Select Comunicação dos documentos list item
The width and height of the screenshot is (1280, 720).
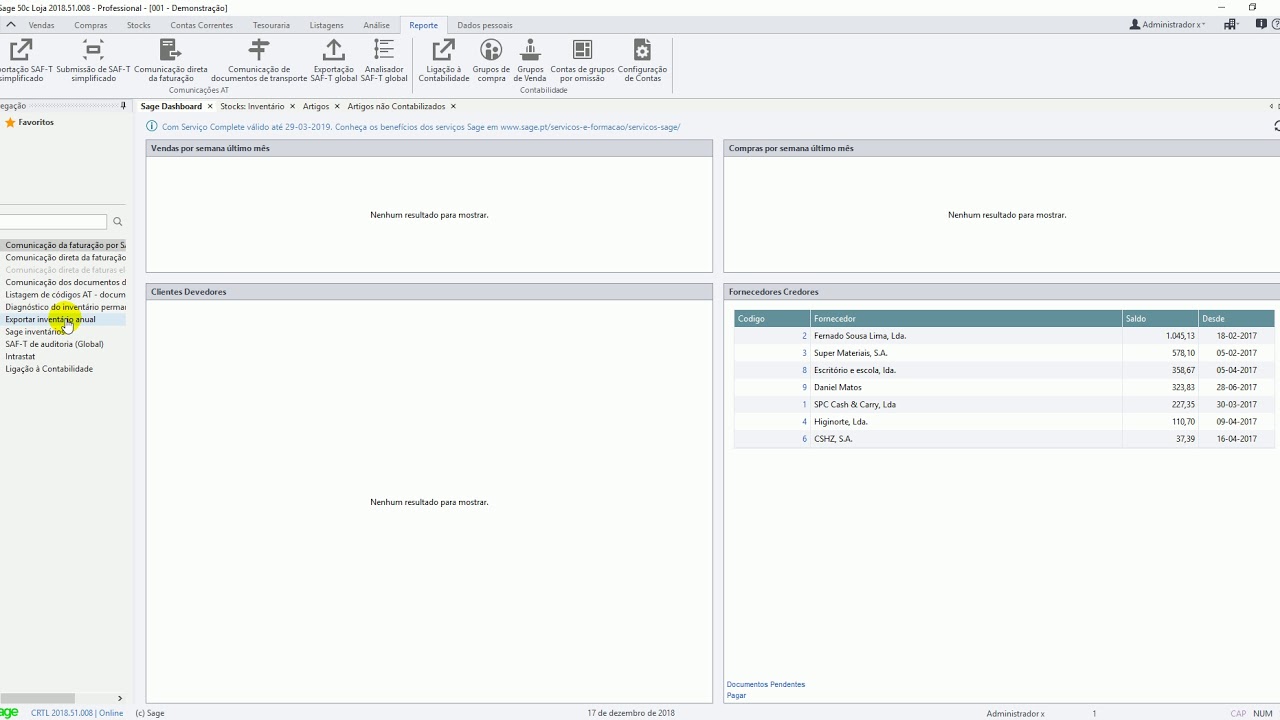coord(65,282)
